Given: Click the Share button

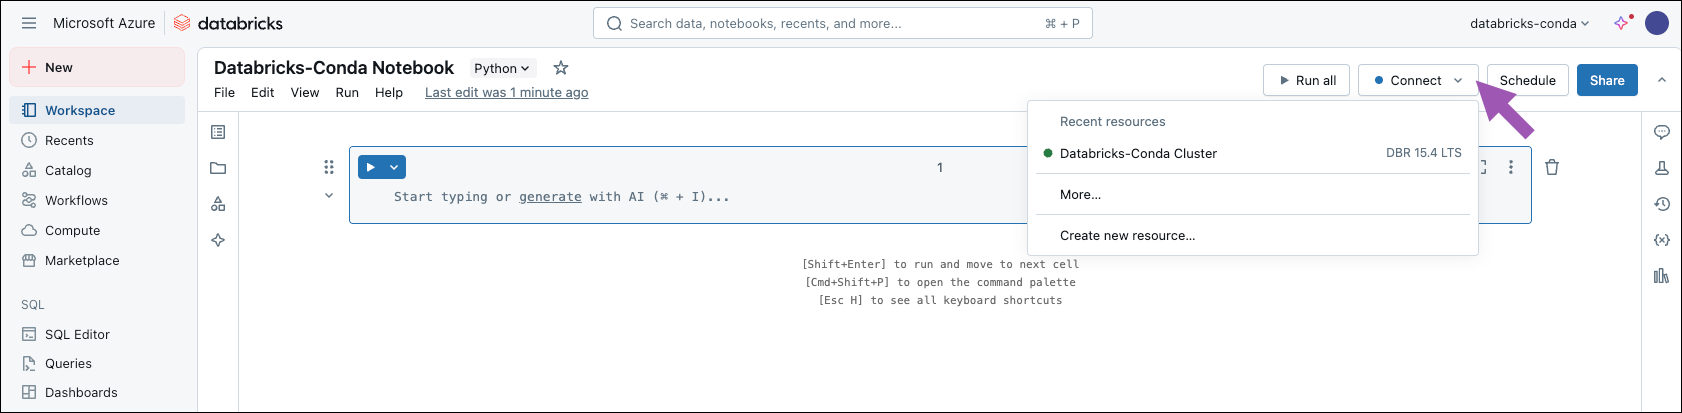Looking at the screenshot, I should 1607,80.
